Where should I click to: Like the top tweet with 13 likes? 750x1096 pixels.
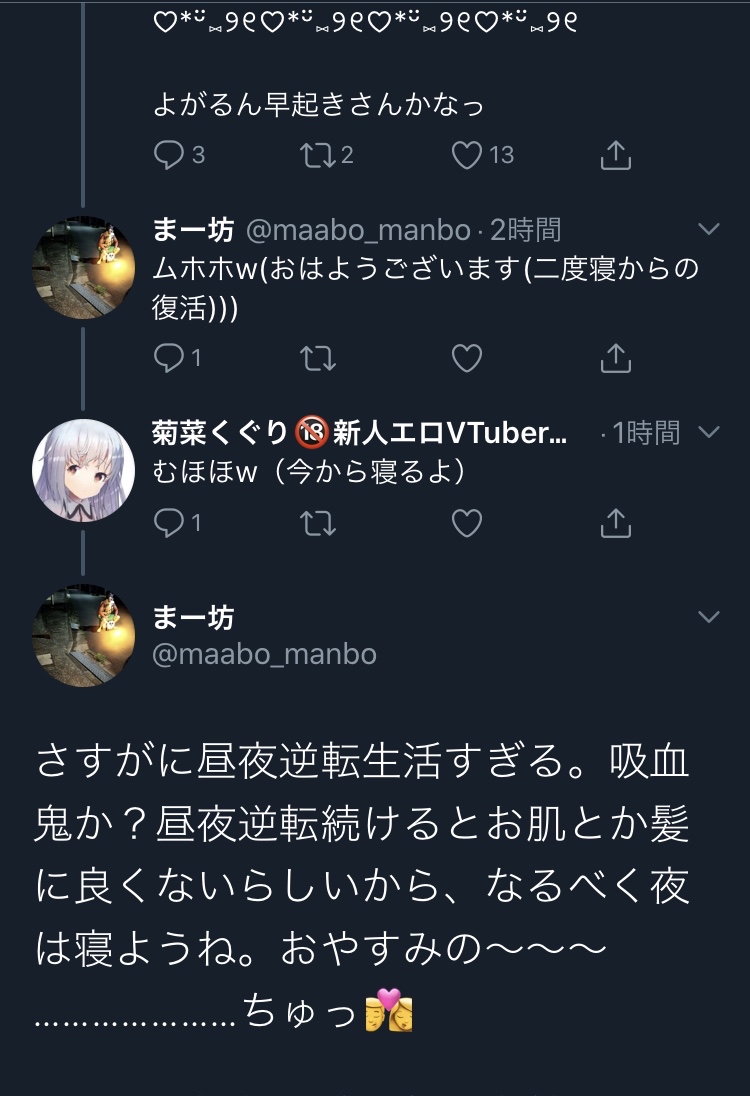482,155
